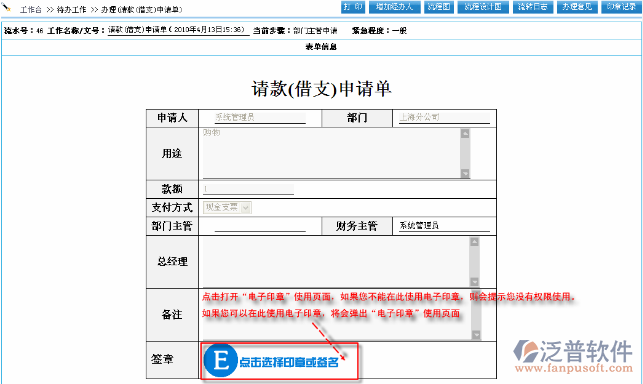Click the 用途 scrollbar down arrow
Viewport: 643px width, 384px height.
pyautogui.click(x=465, y=174)
